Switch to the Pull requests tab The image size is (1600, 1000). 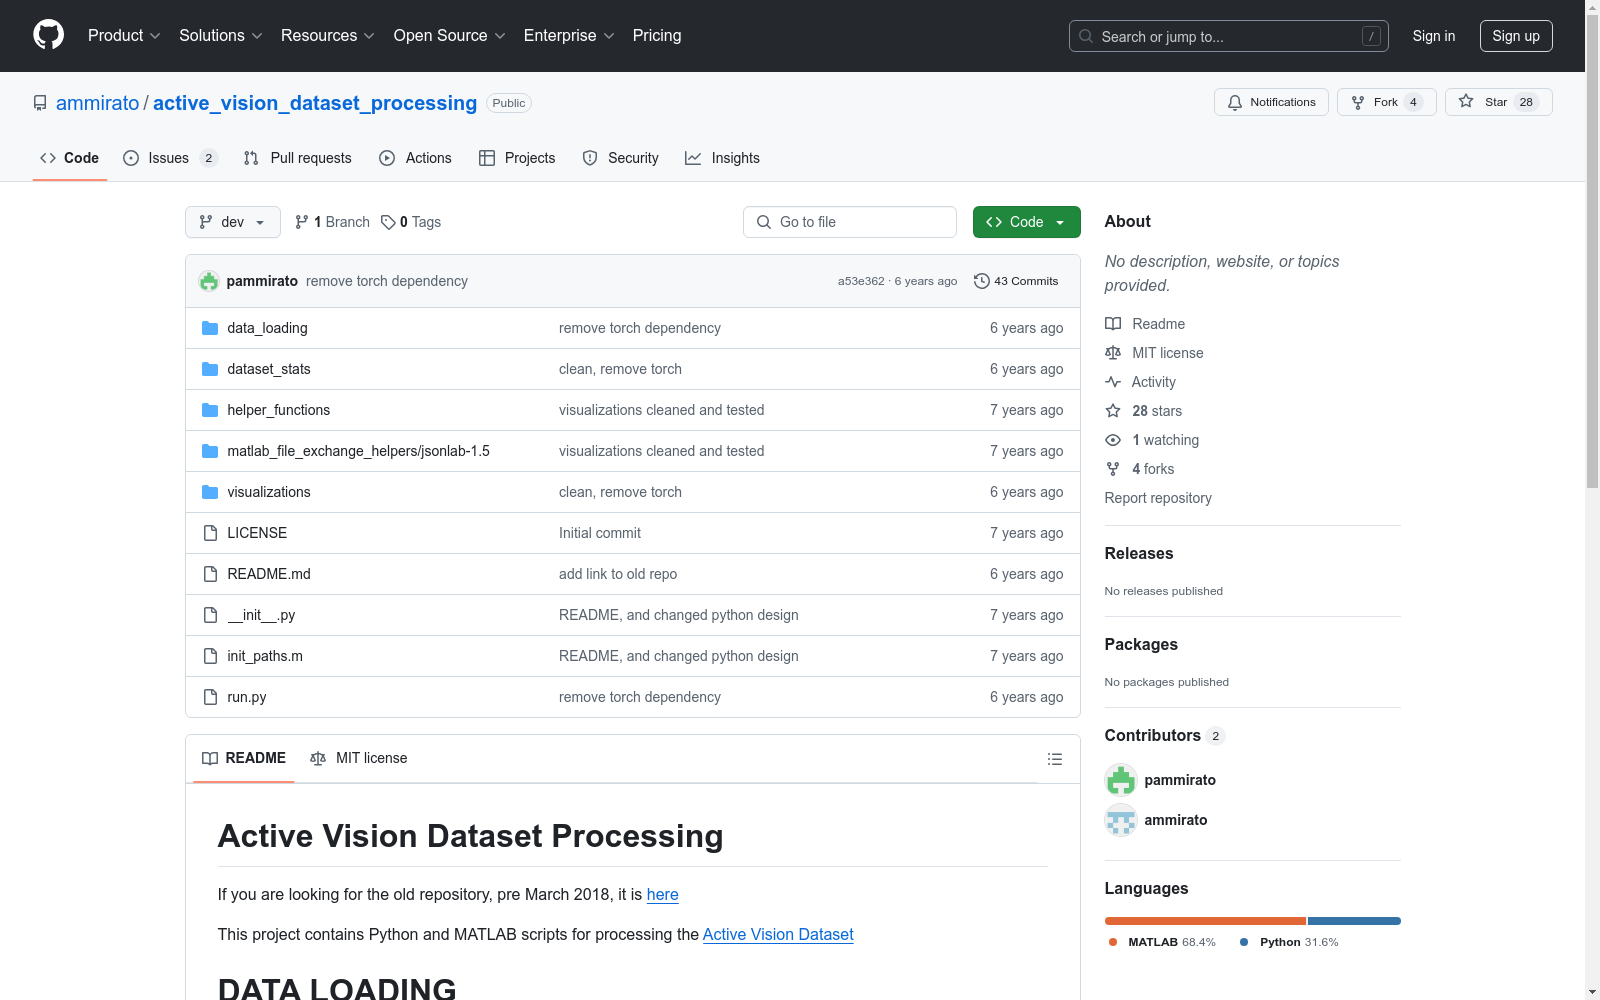[x=298, y=158]
